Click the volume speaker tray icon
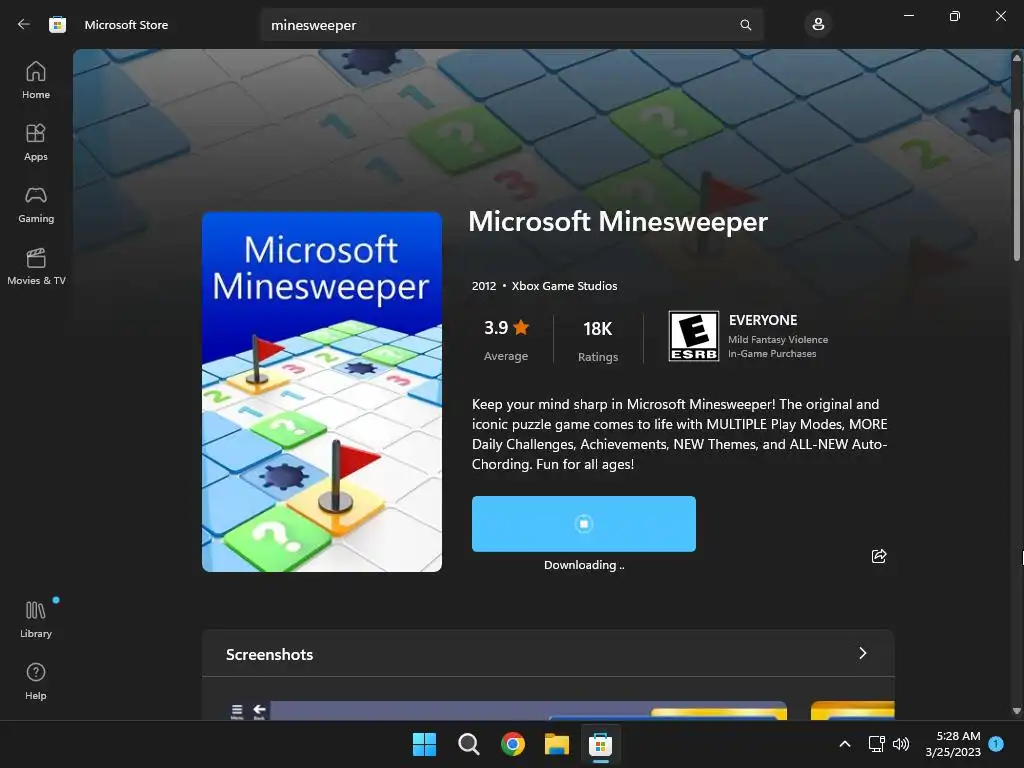Image resolution: width=1024 pixels, height=768 pixels. [x=901, y=744]
